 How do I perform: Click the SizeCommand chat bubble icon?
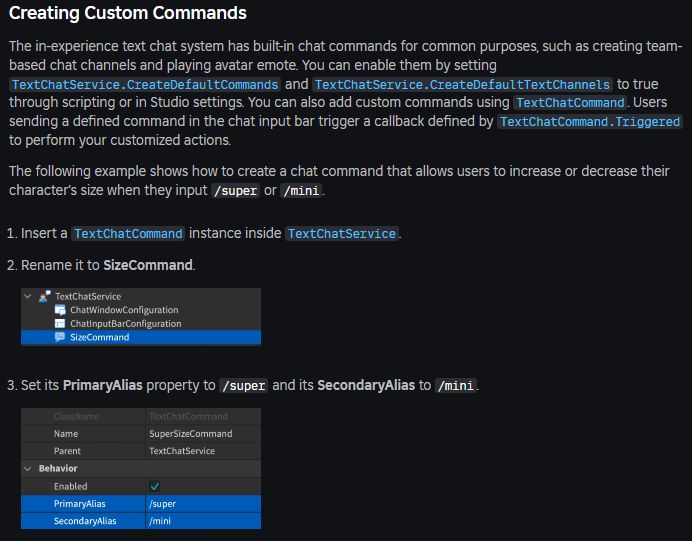tap(60, 337)
